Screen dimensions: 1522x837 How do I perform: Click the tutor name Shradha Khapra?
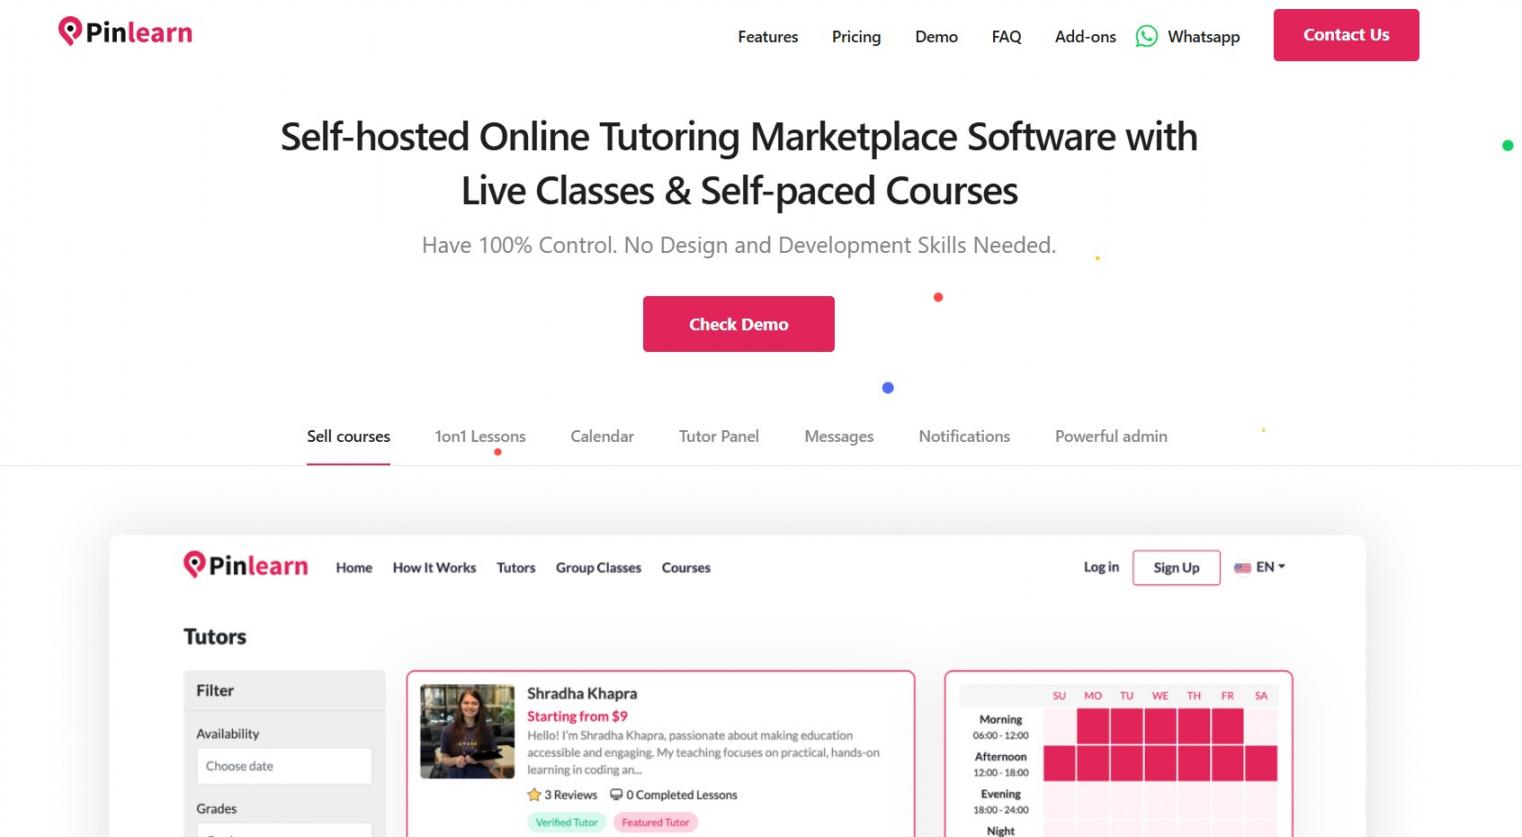coord(582,694)
